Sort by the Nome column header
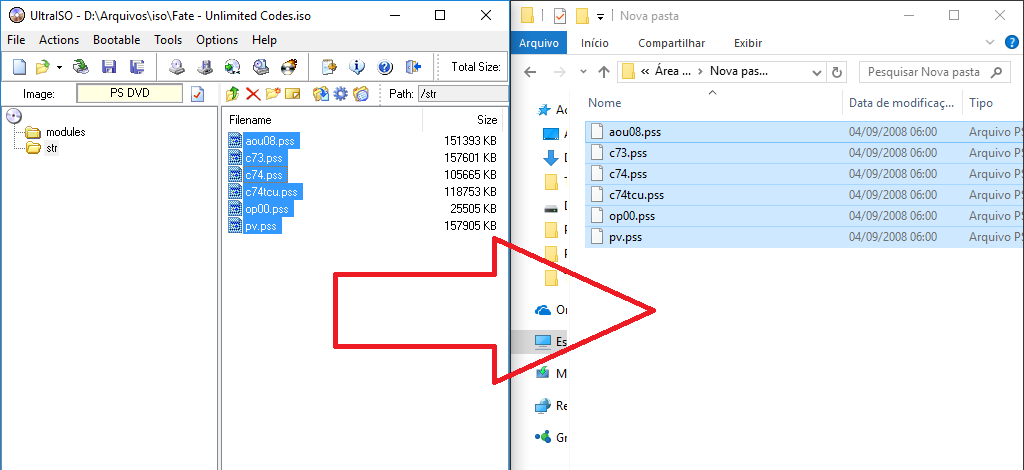Screen dimensions: 1024x470 (x=605, y=103)
